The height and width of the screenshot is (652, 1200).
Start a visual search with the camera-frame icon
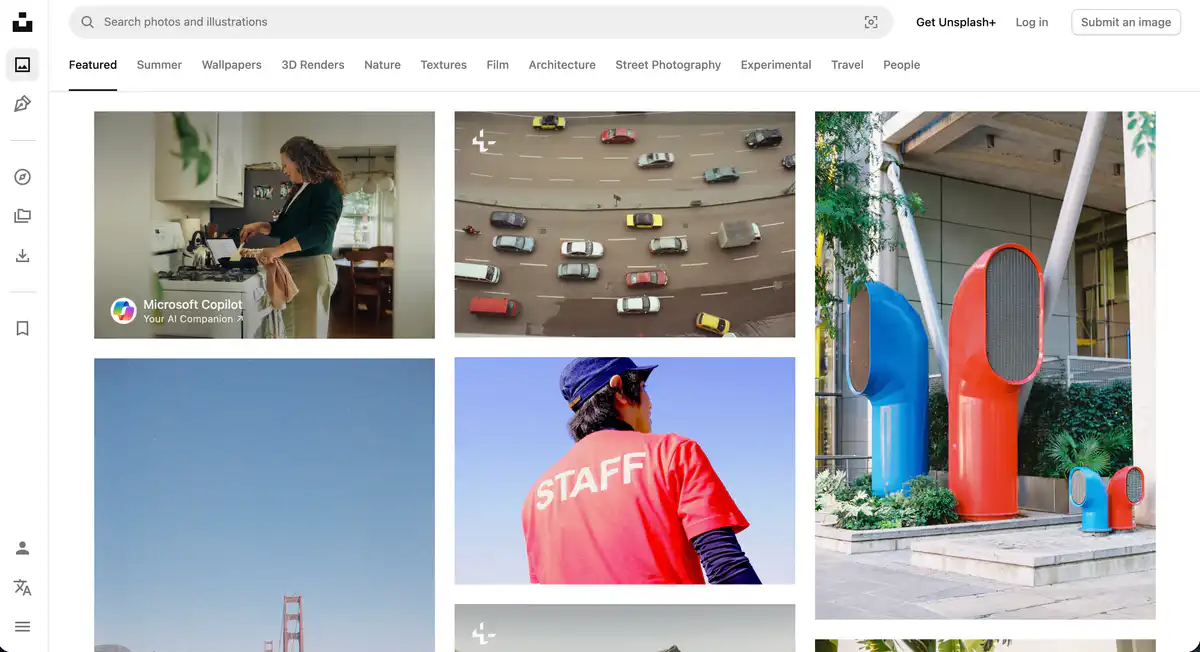pos(871,22)
